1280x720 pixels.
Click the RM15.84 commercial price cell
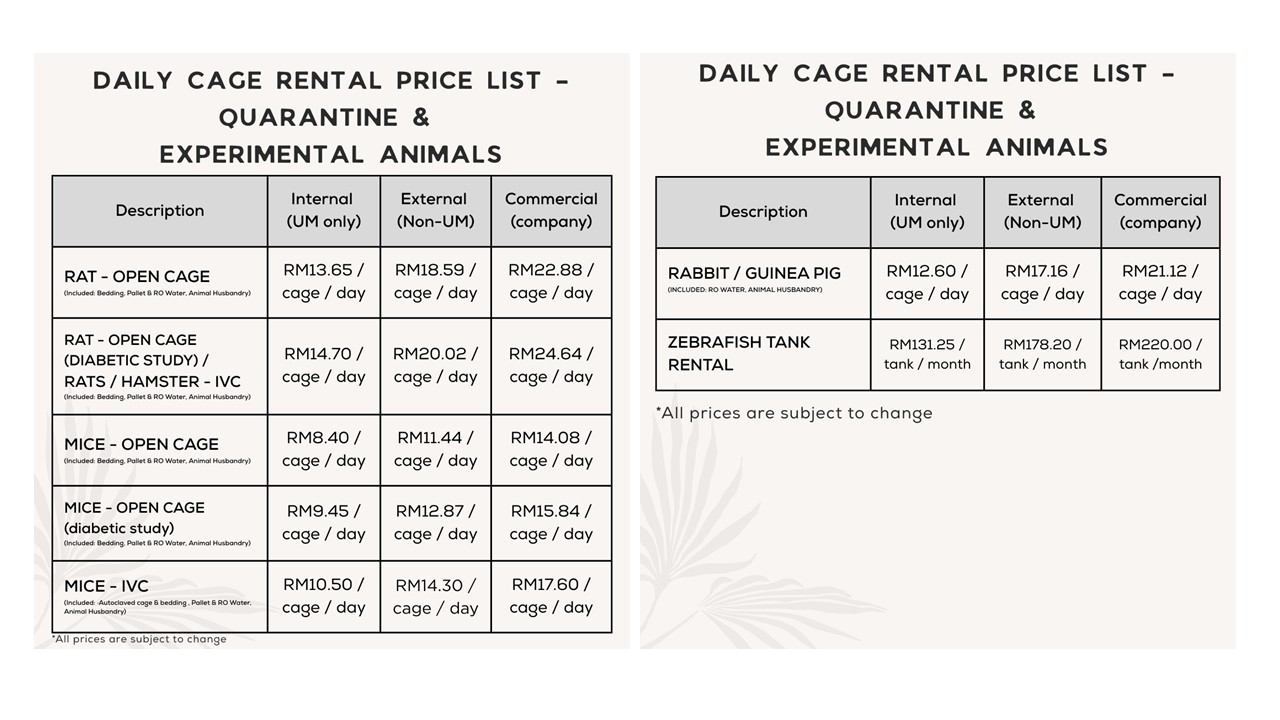551,522
